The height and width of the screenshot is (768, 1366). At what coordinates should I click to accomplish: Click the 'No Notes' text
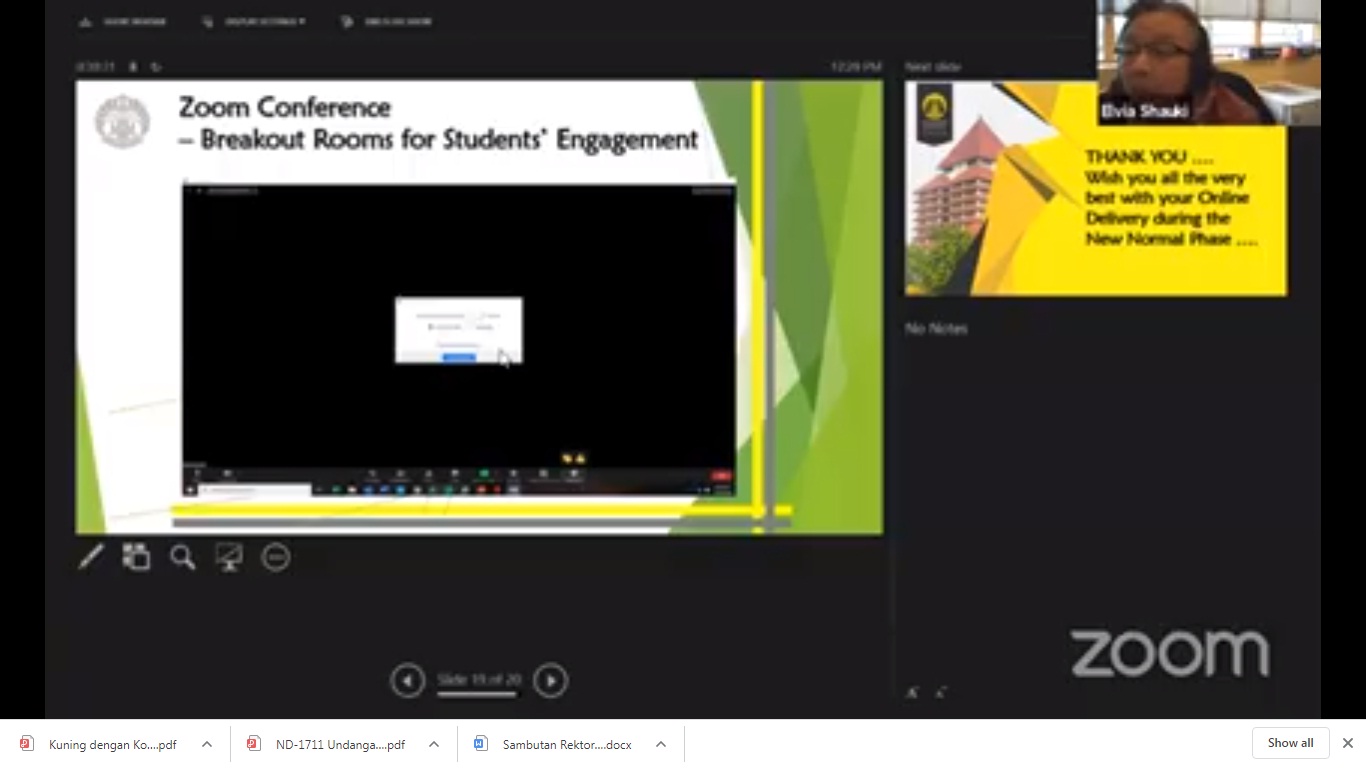pos(936,328)
